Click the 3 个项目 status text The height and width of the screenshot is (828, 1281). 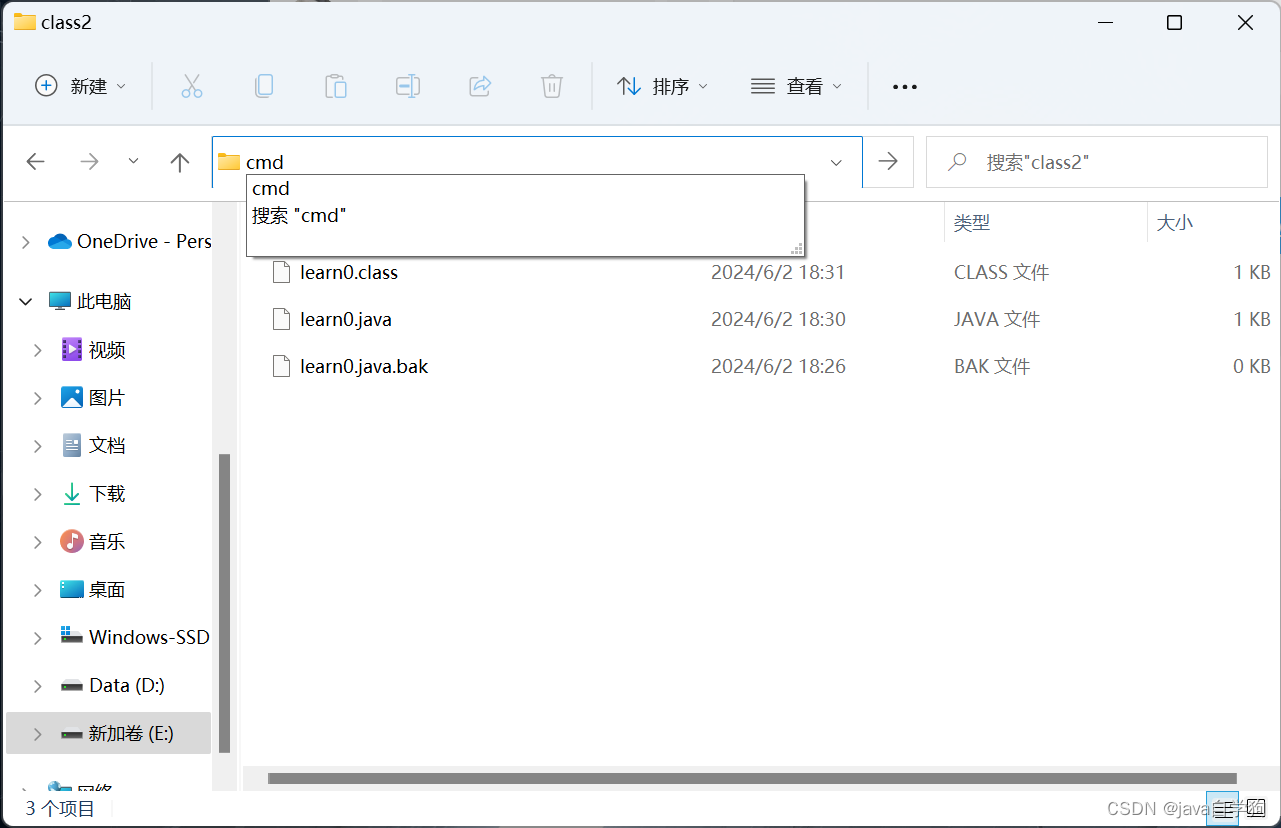(x=60, y=808)
